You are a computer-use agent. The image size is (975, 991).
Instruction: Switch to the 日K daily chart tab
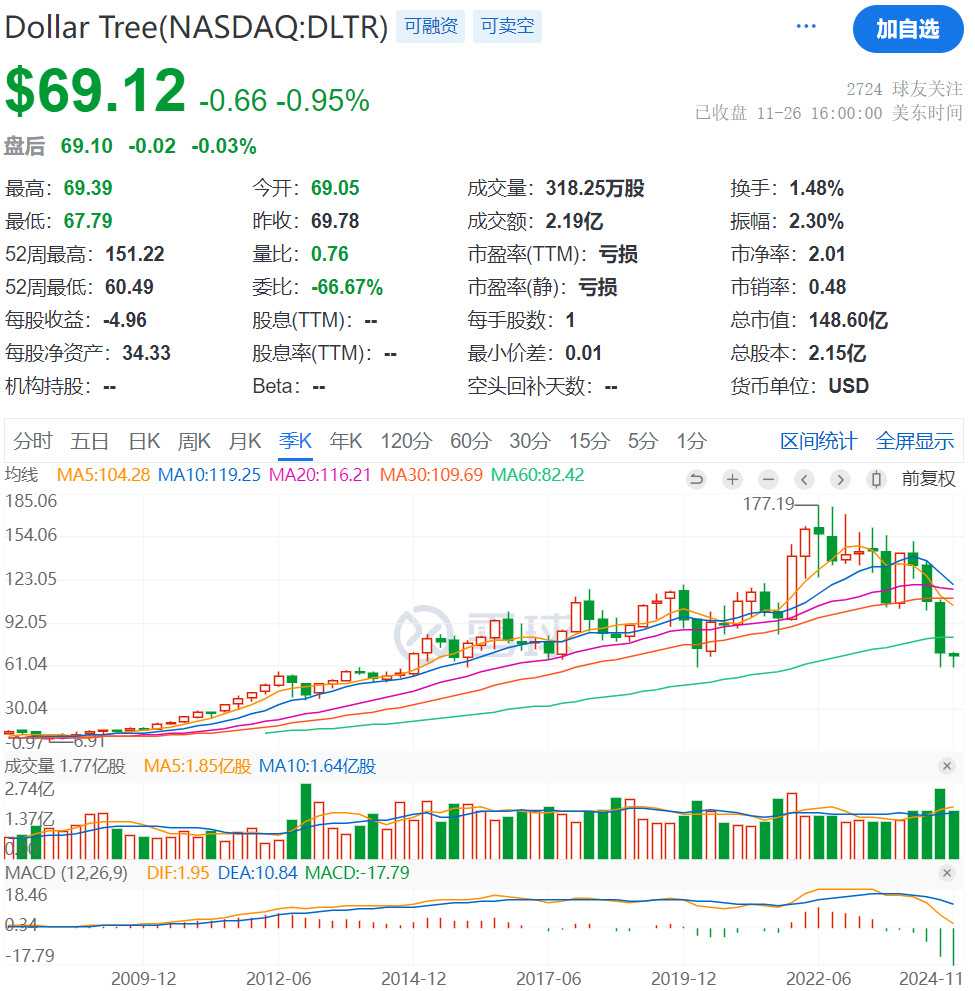pyautogui.click(x=144, y=441)
